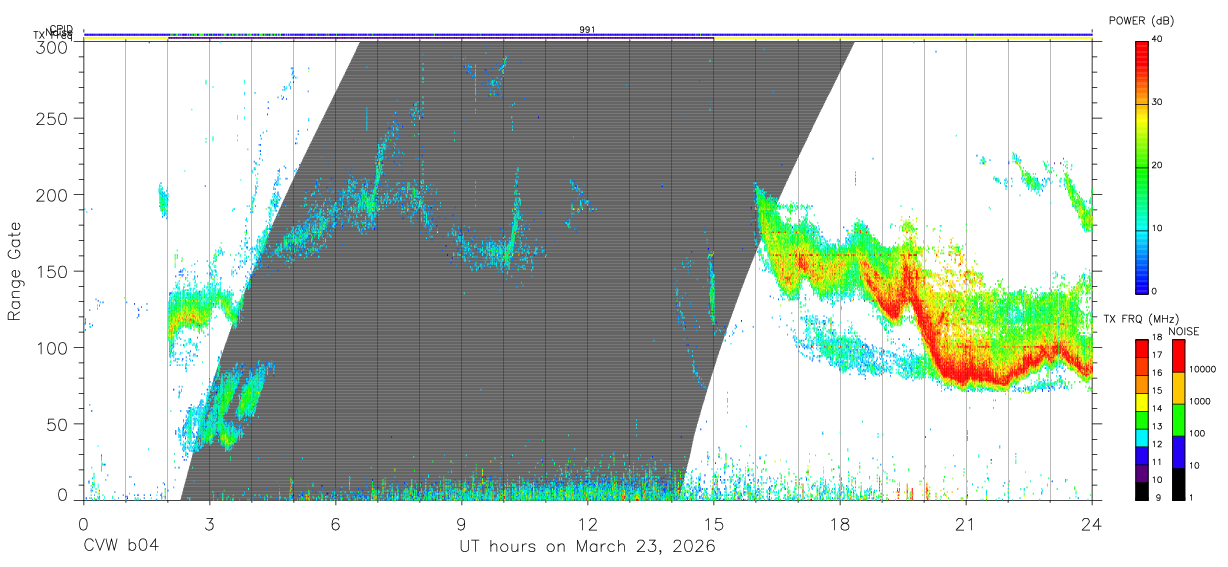Click the yellow 14–15 MHz TX FRQ swatch
This screenshot has height=567, width=1228.
(1142, 401)
